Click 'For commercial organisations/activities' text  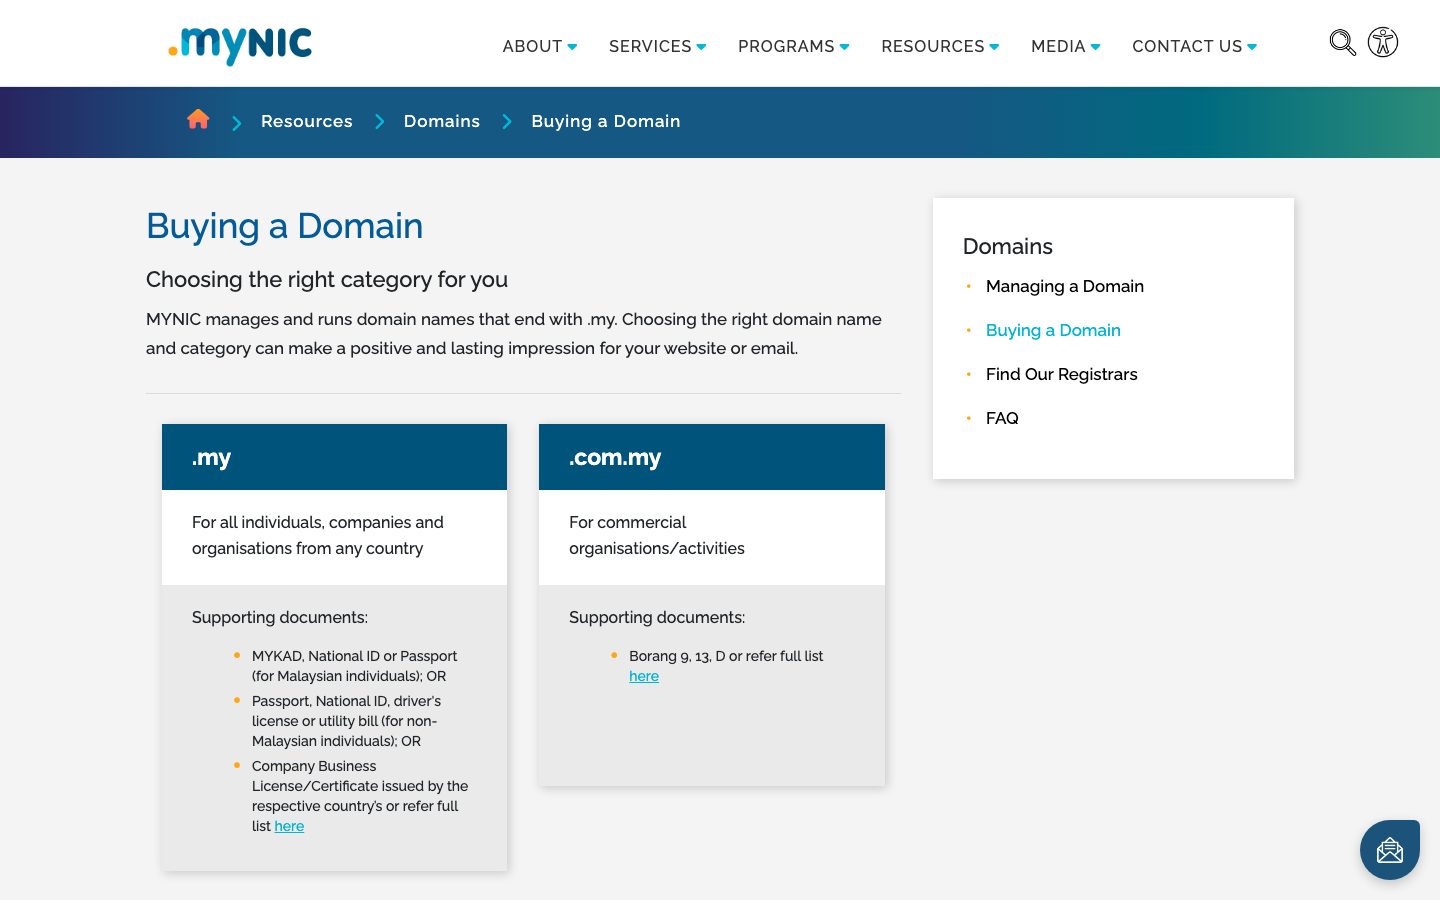(x=657, y=535)
